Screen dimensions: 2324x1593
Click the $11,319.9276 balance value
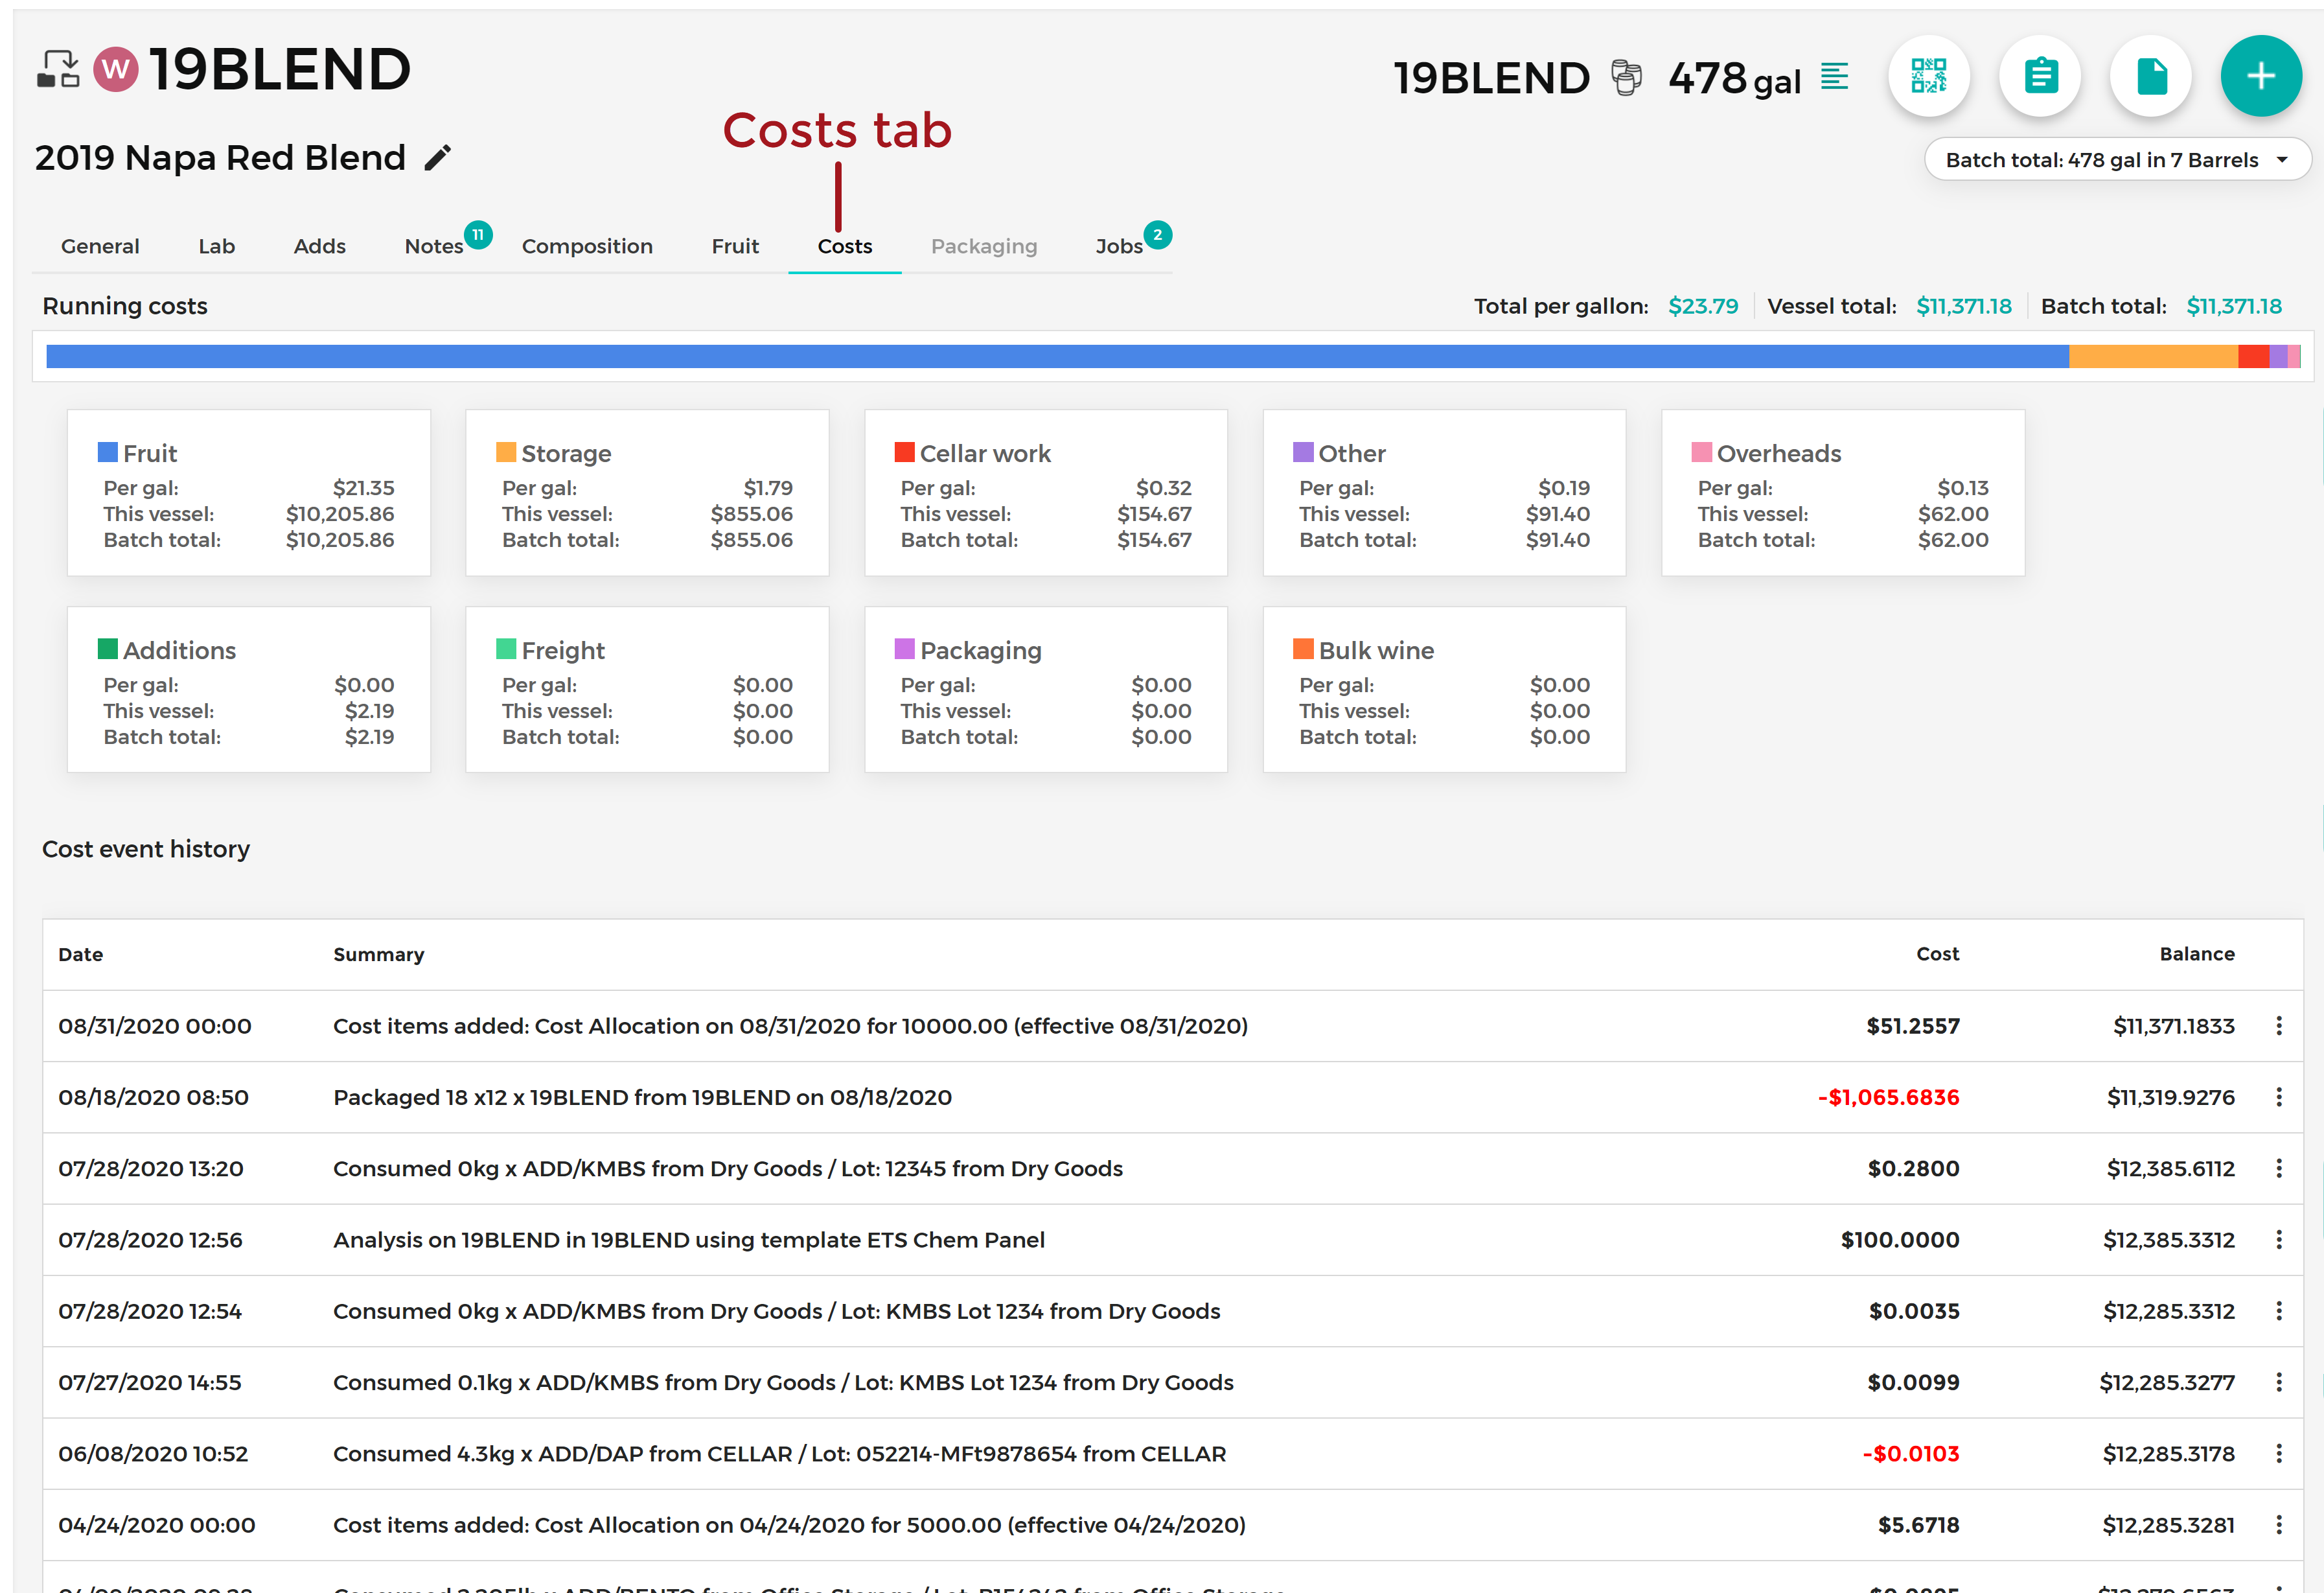pos(2171,1097)
